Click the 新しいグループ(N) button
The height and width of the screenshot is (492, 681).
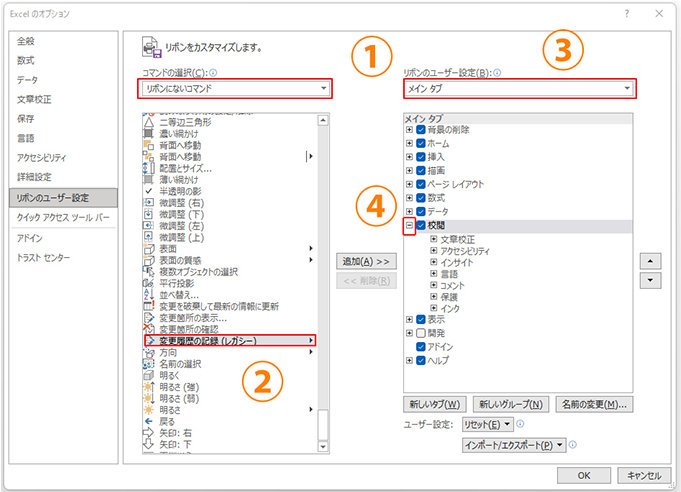(511, 404)
